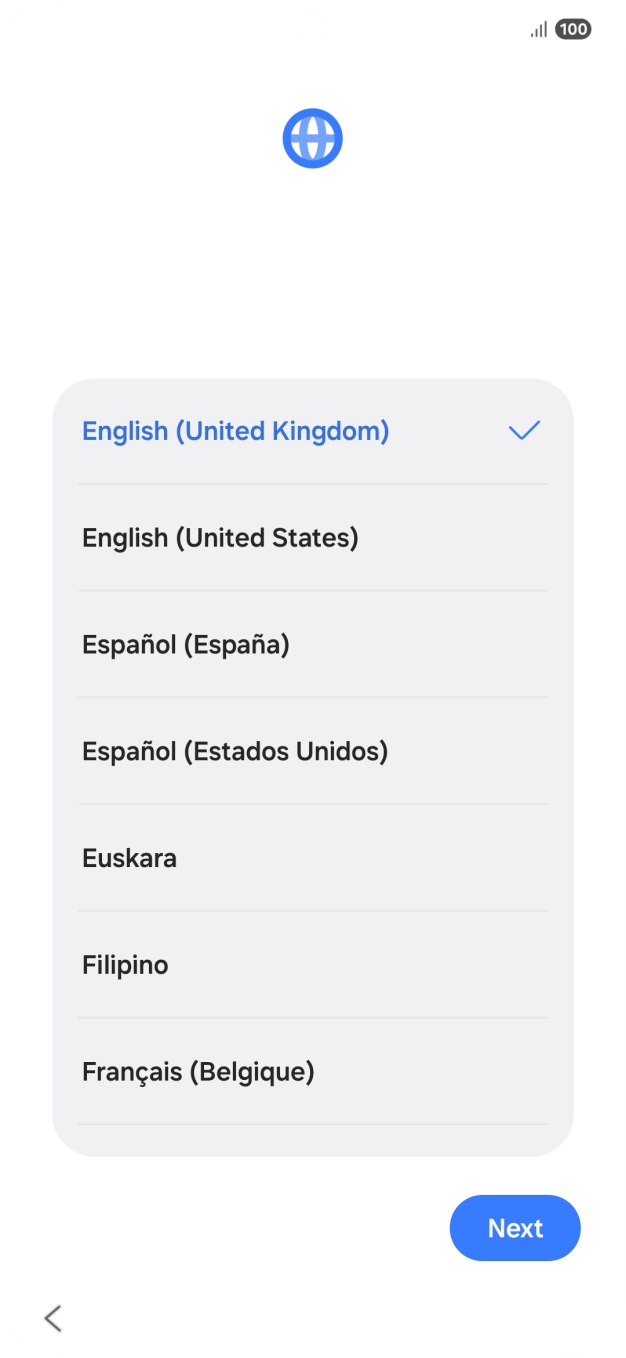Tap the back arrow at bottom left
This screenshot has height=1358, width=626.
point(51,1318)
